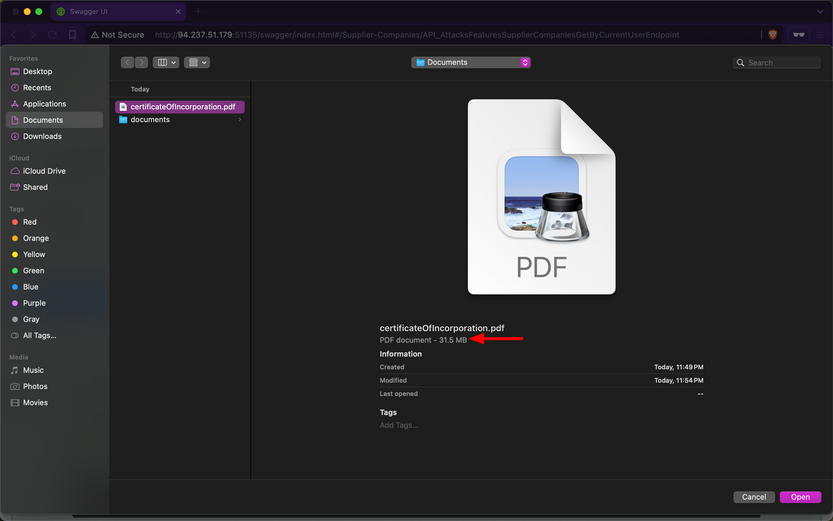Open Downloads folder from sidebar
Viewport: 833px width, 521px height.
click(42, 136)
